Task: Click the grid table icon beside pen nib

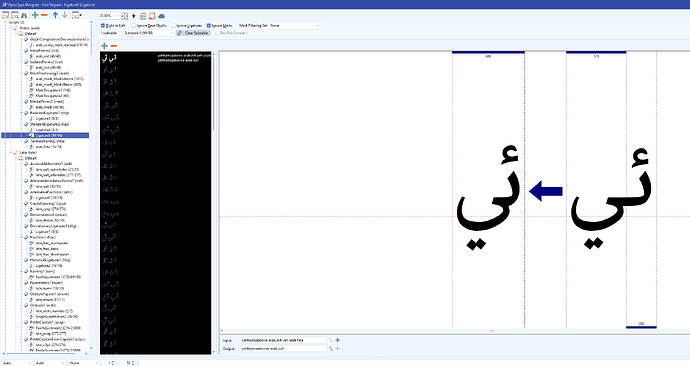Action: (x=143, y=16)
